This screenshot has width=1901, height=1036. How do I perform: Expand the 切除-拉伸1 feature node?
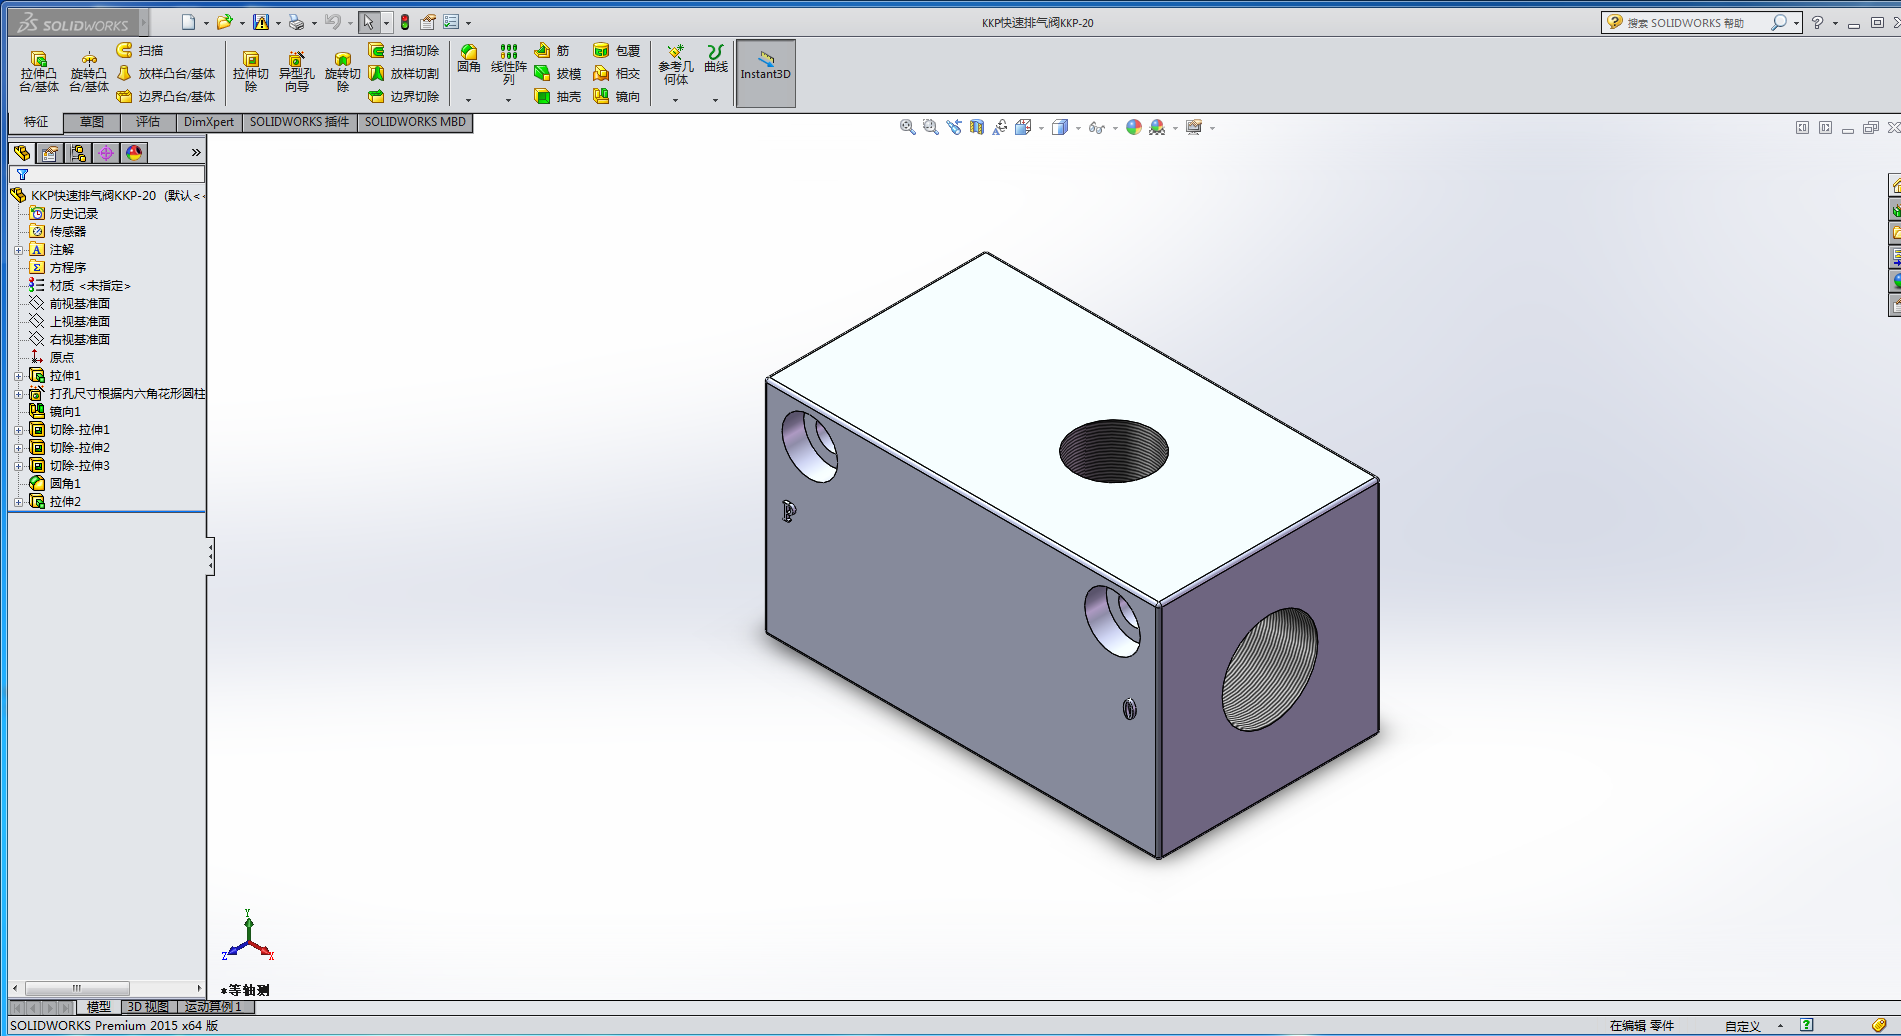pos(18,430)
